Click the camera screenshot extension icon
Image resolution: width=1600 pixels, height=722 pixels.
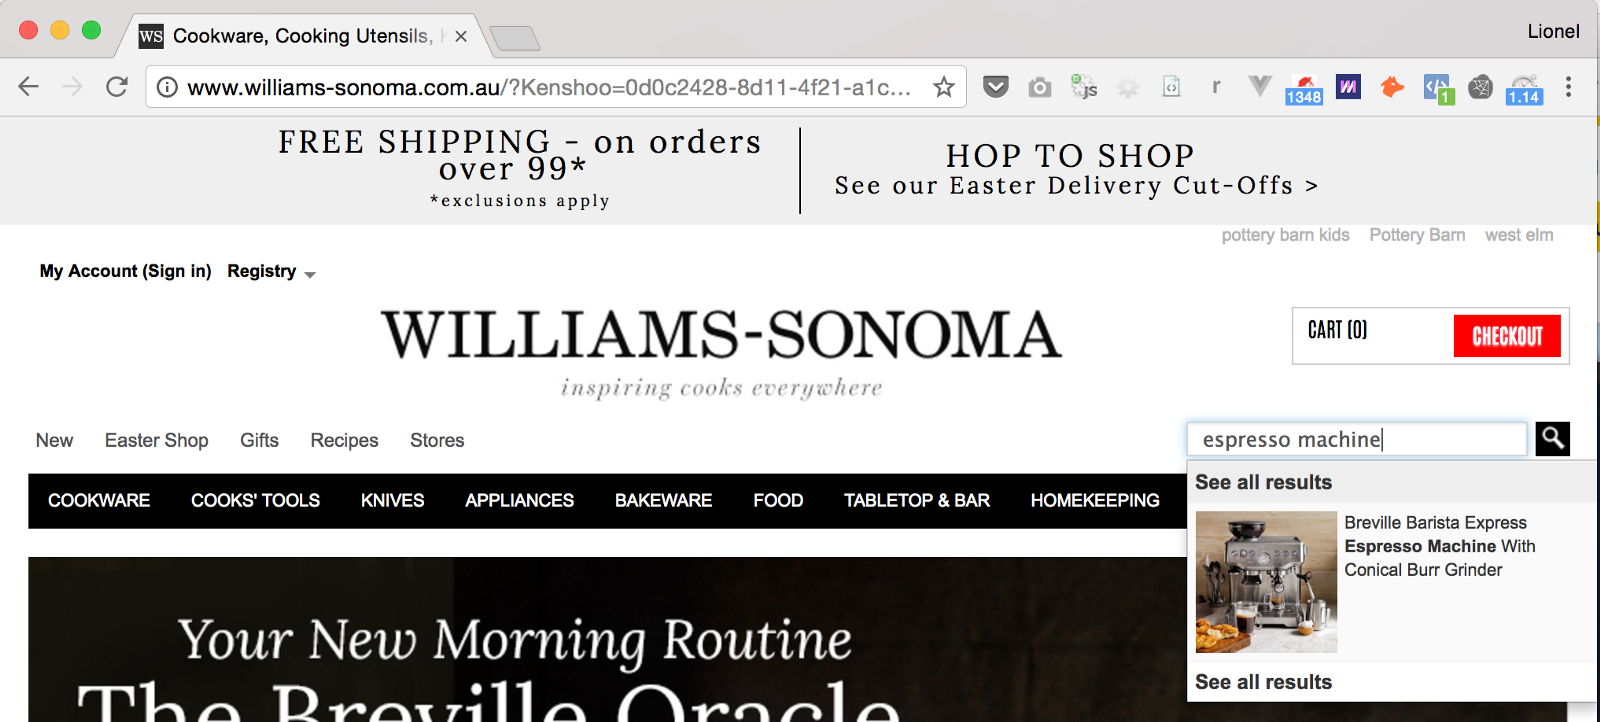1040,87
